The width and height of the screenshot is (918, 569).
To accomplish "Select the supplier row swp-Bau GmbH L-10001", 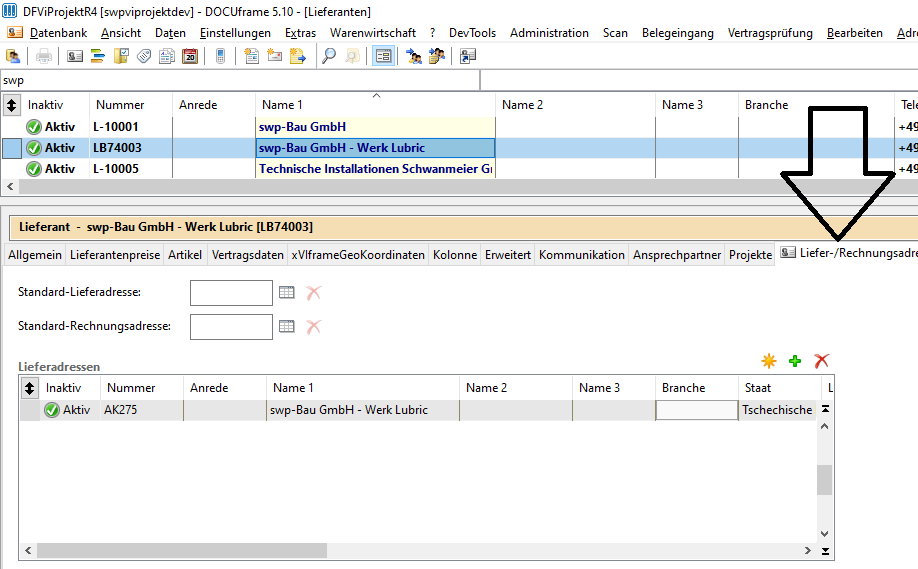I will 459,126.
